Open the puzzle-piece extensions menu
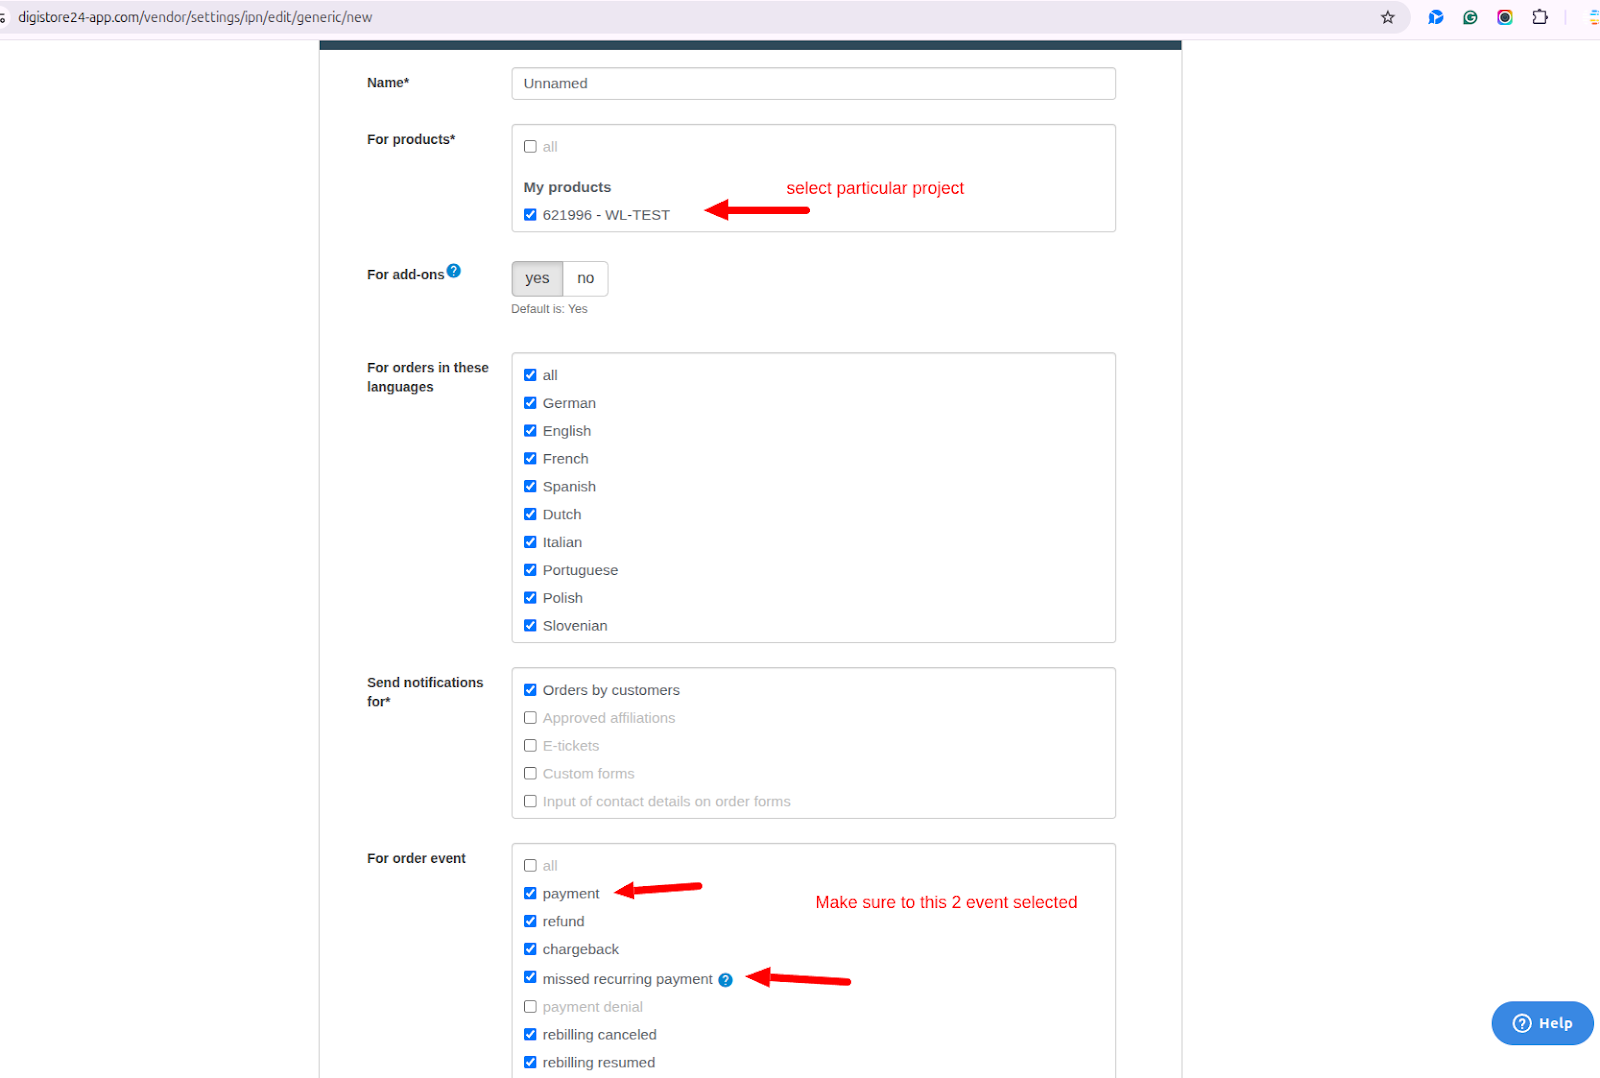 click(x=1540, y=17)
